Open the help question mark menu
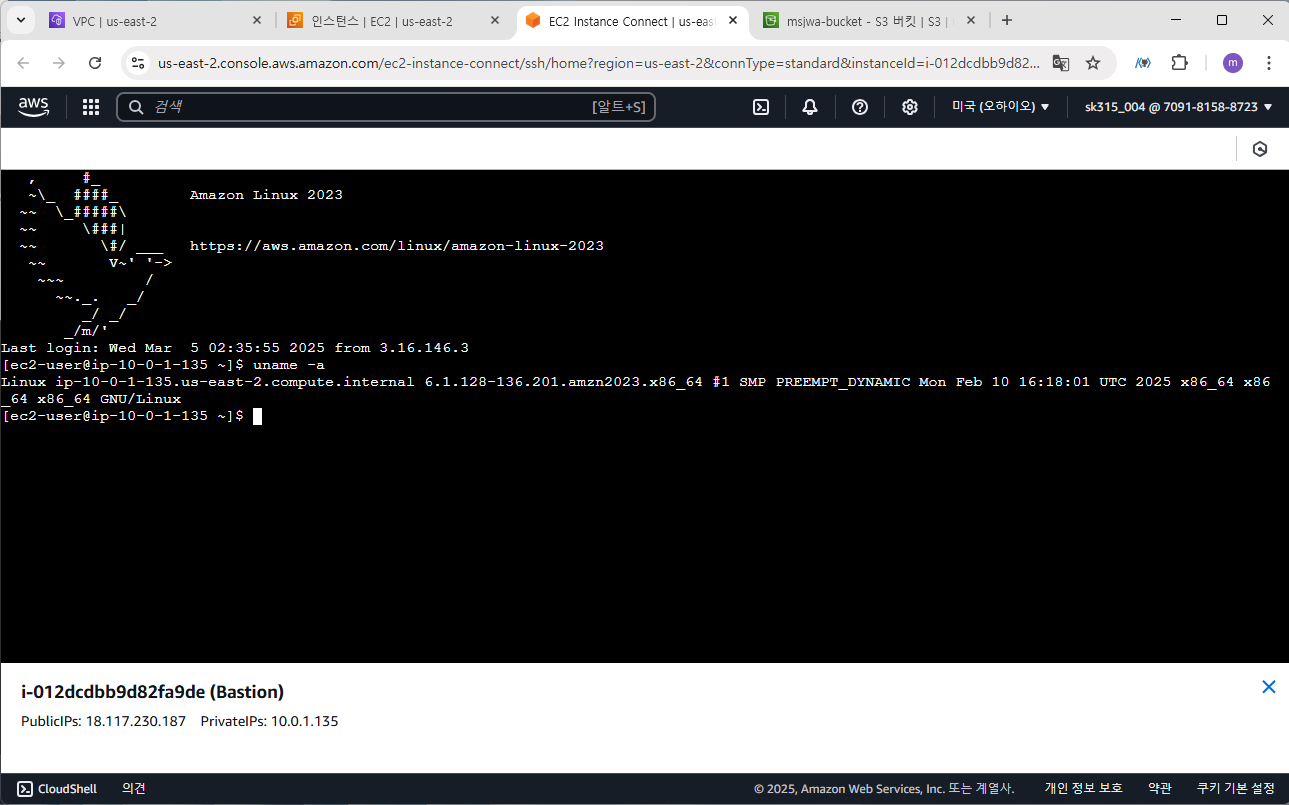Screen dimensions: 1289x805 pyautogui.click(x=860, y=107)
